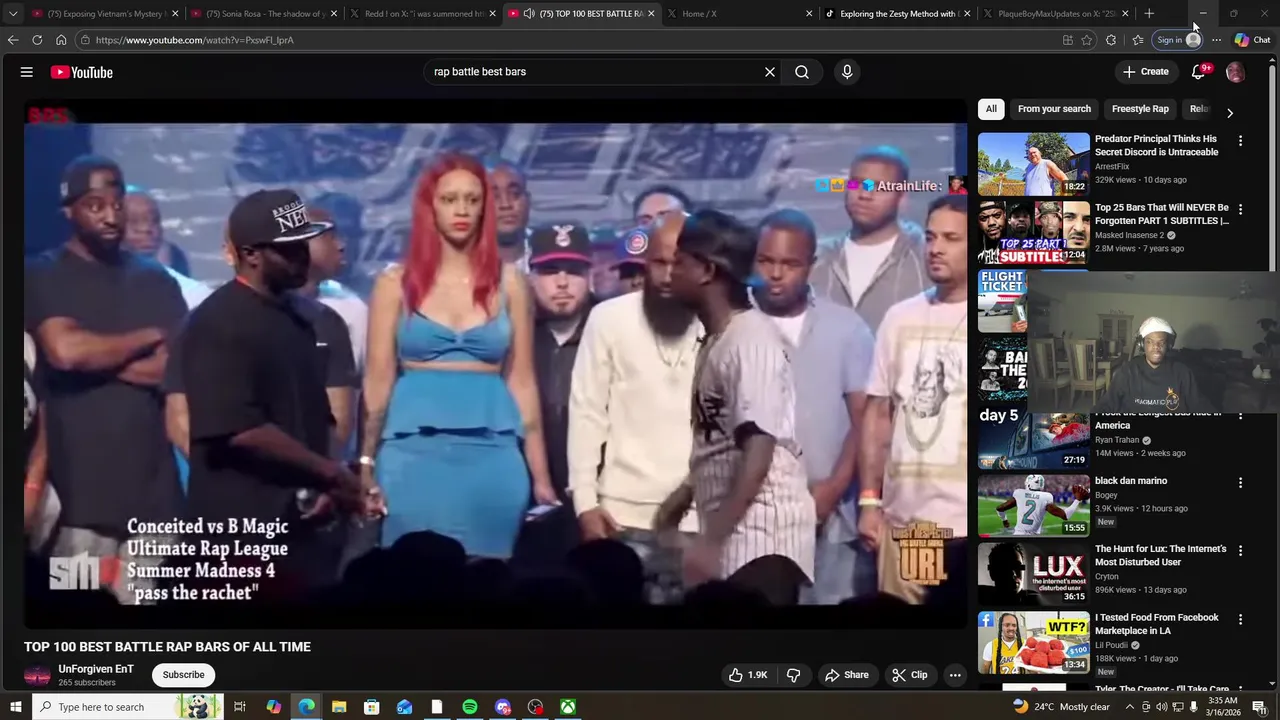
Task: Open Xbox app from the taskbar
Action: tap(567, 707)
